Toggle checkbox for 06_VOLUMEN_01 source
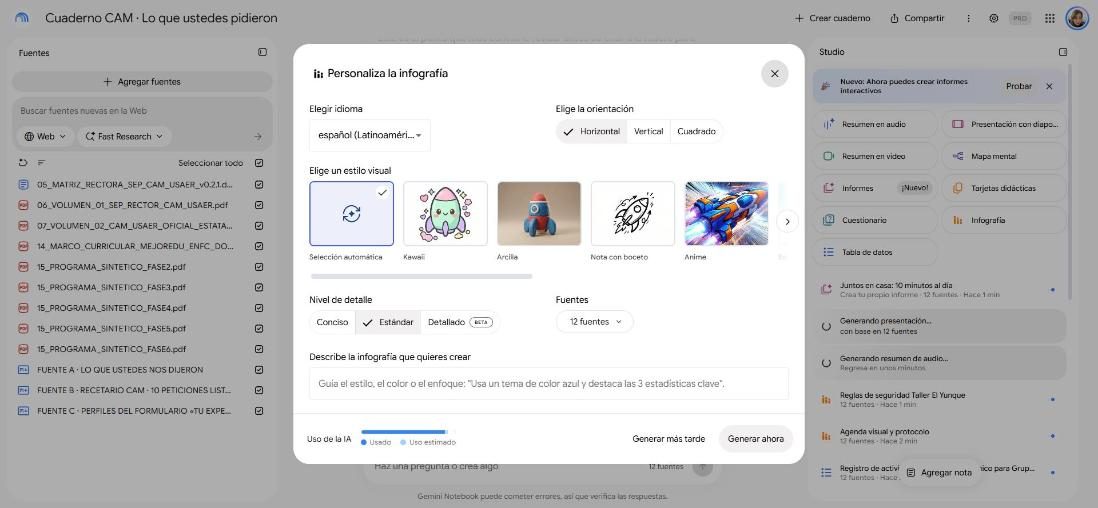 click(259, 205)
